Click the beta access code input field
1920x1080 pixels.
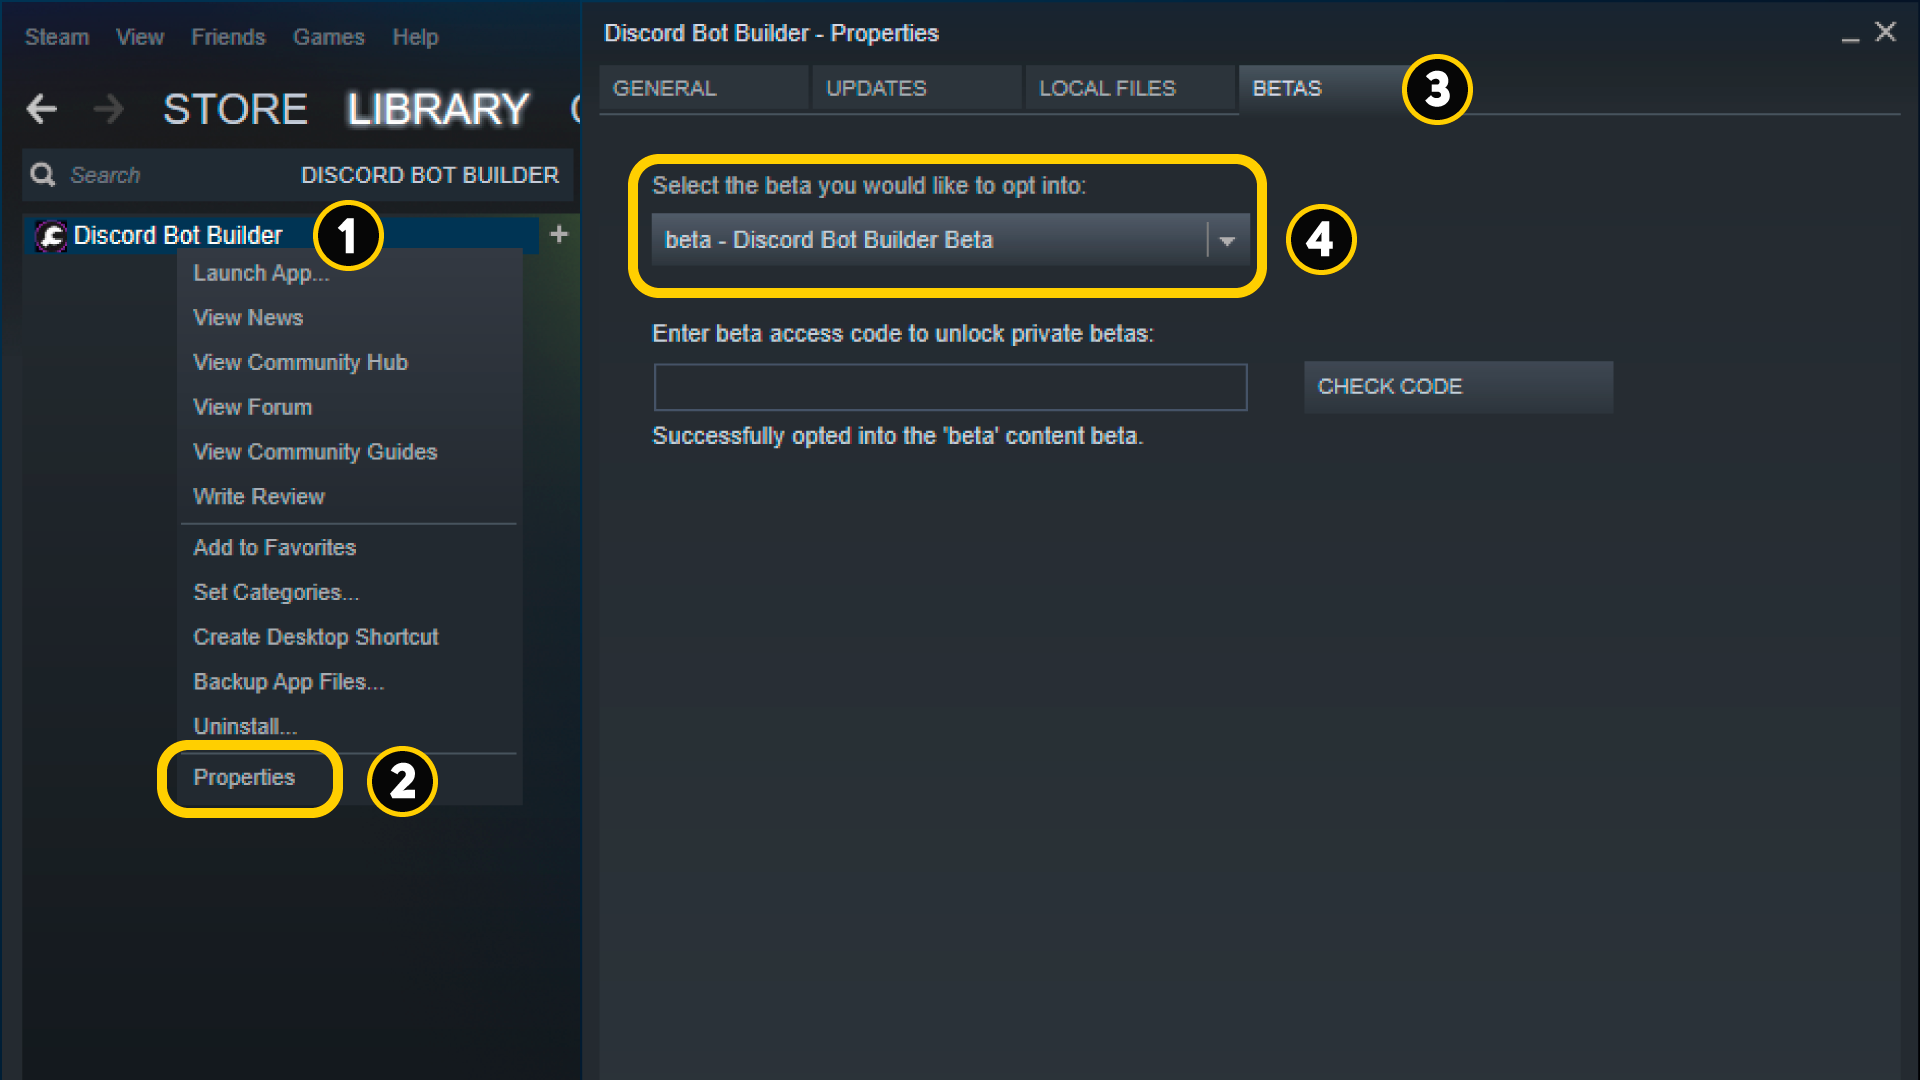[949, 386]
